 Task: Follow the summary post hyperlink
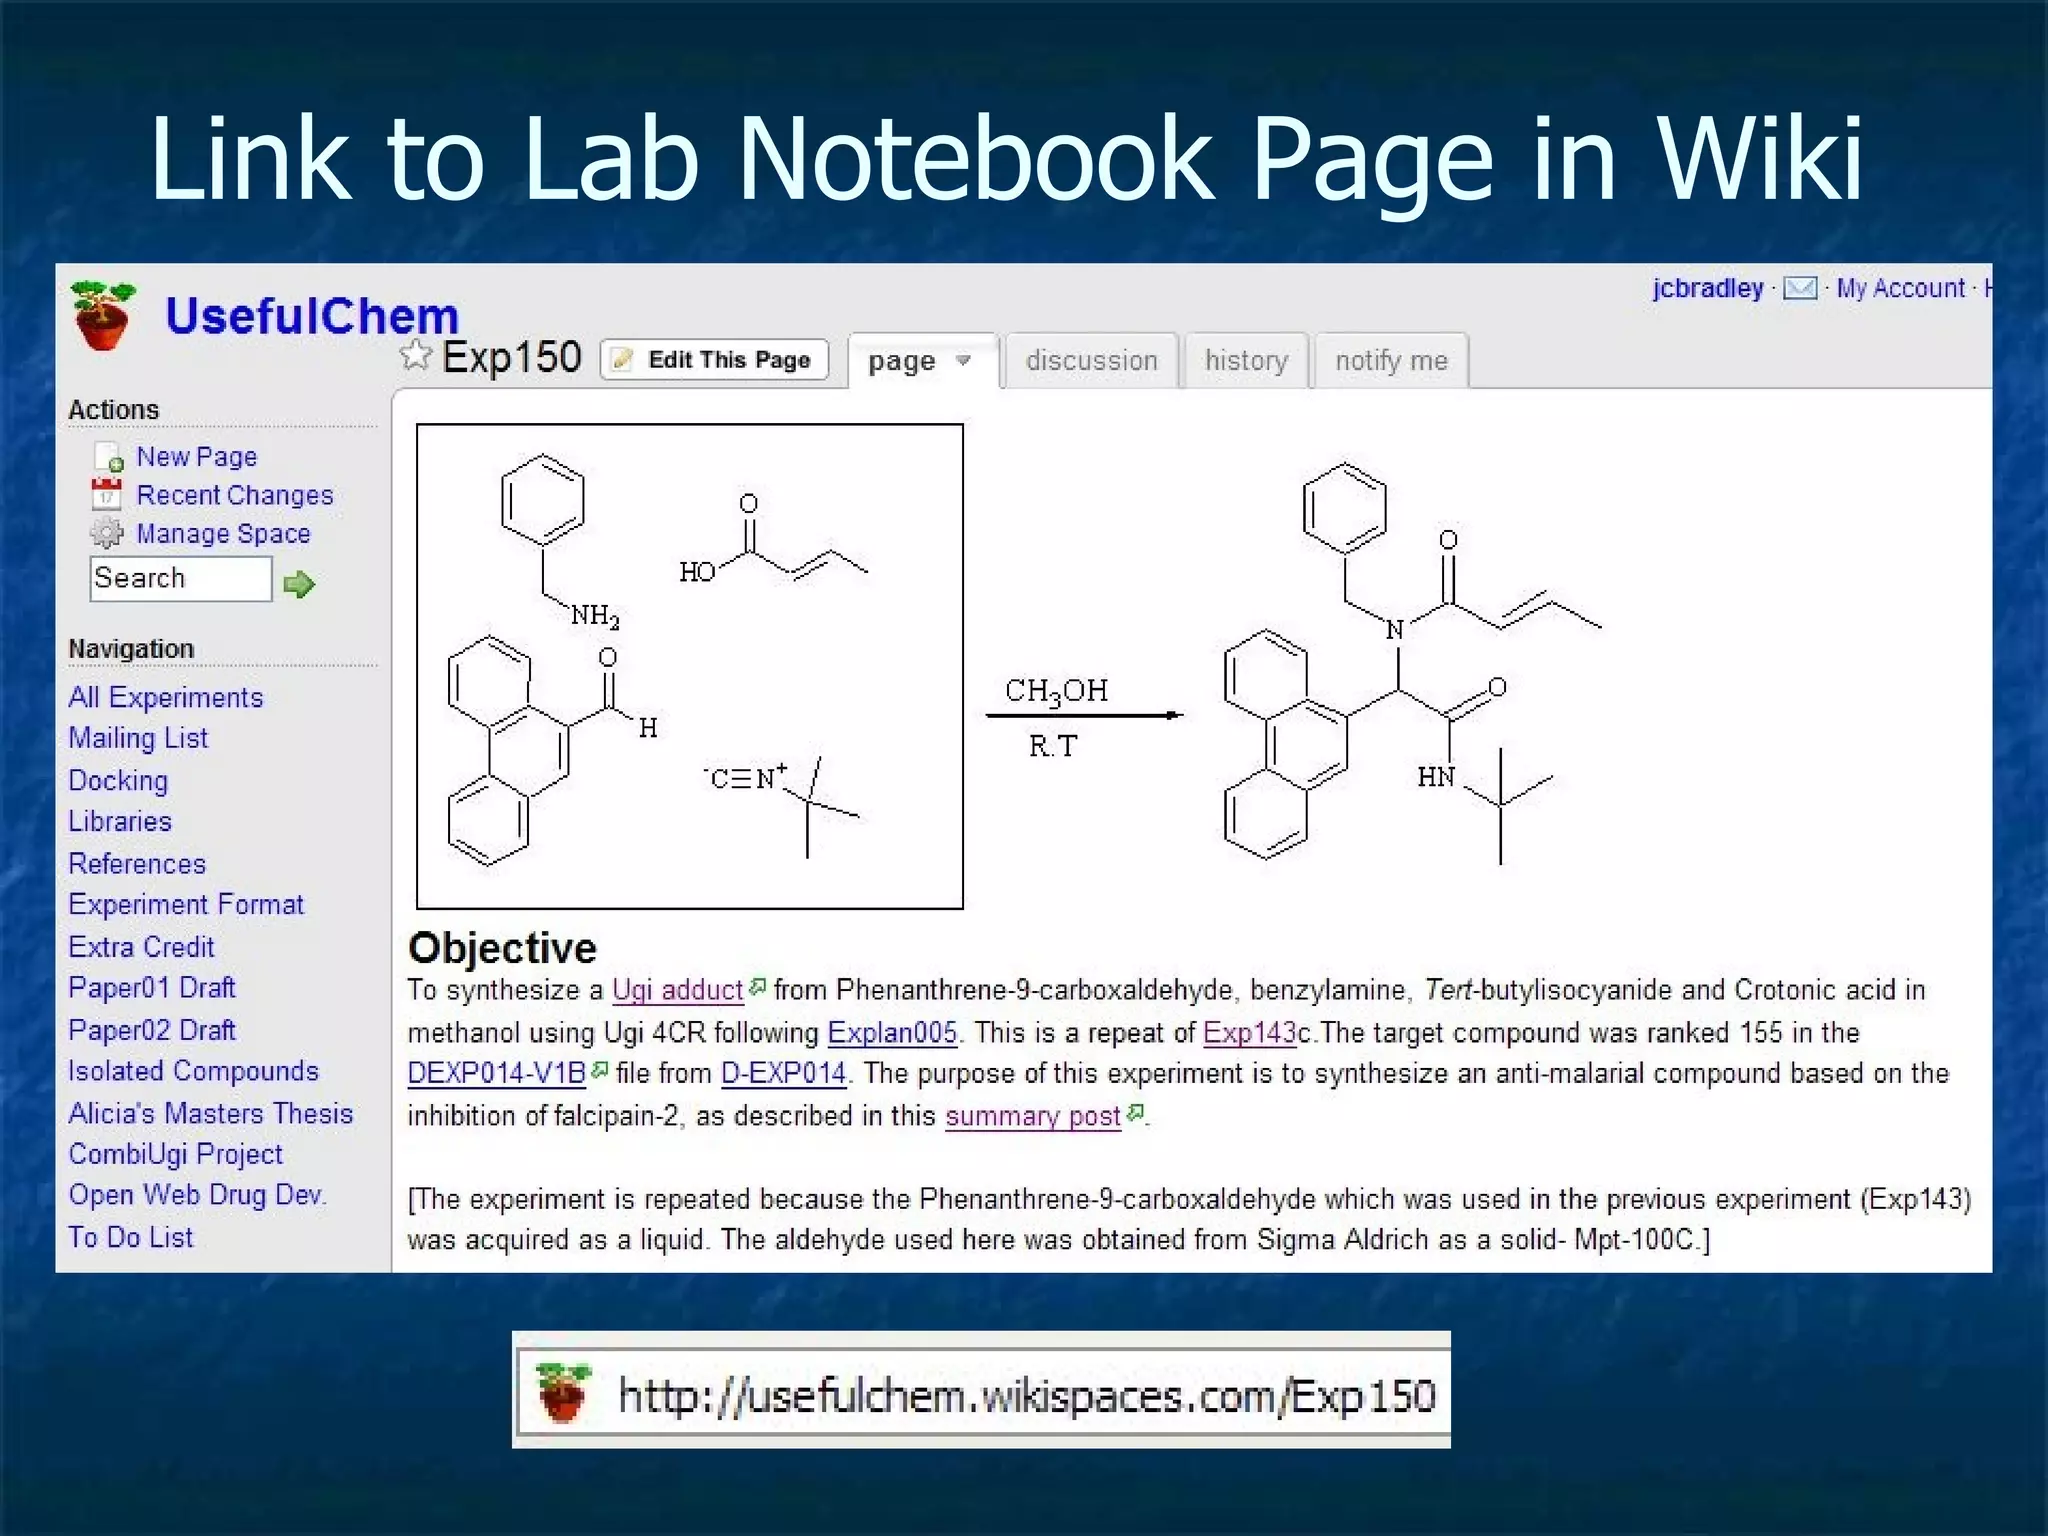coord(1033,1116)
